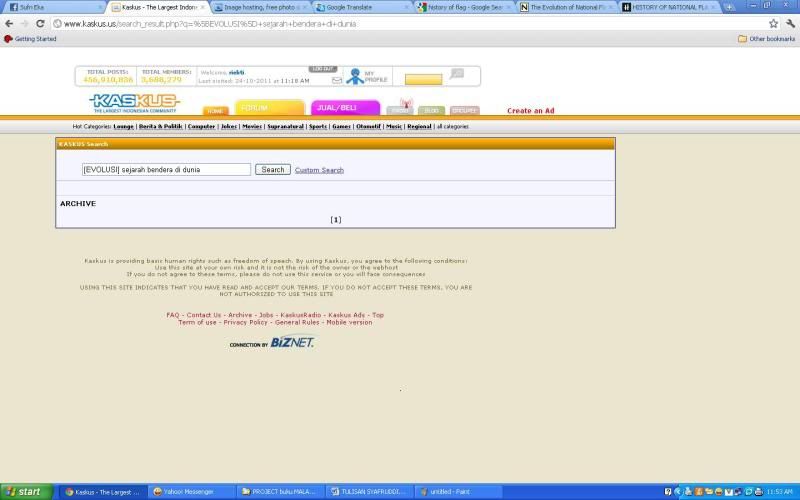
Task: Switch to PROJECT buku taskbar folder window
Action: tap(281, 492)
